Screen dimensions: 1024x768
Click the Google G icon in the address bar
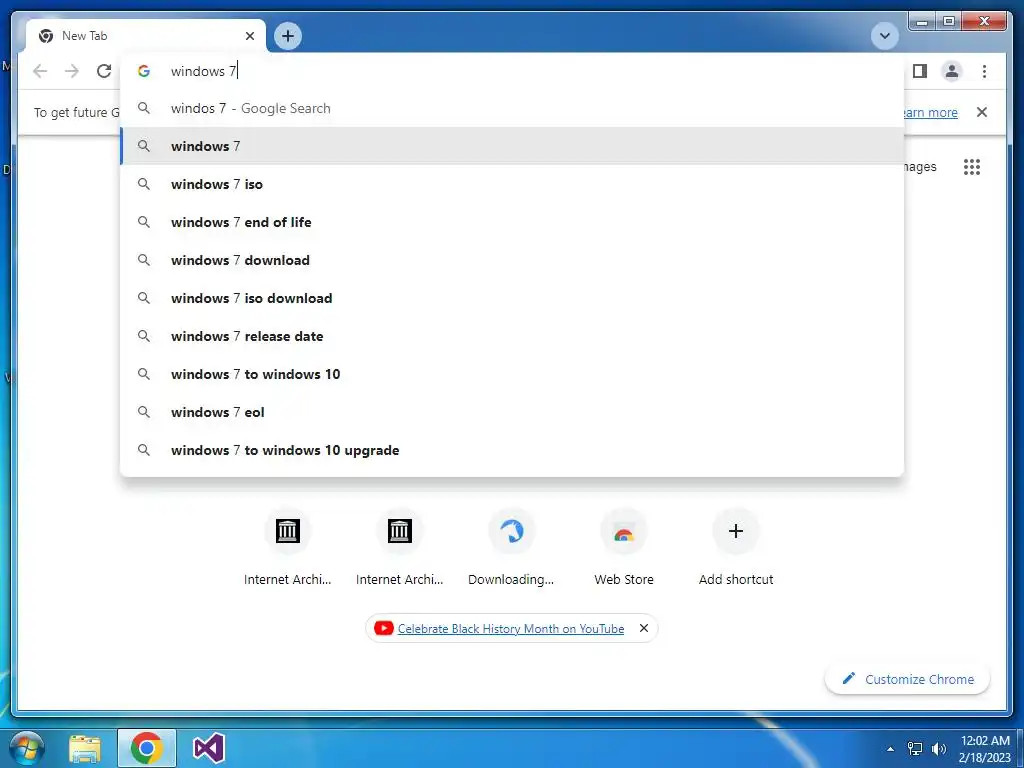[x=144, y=71]
